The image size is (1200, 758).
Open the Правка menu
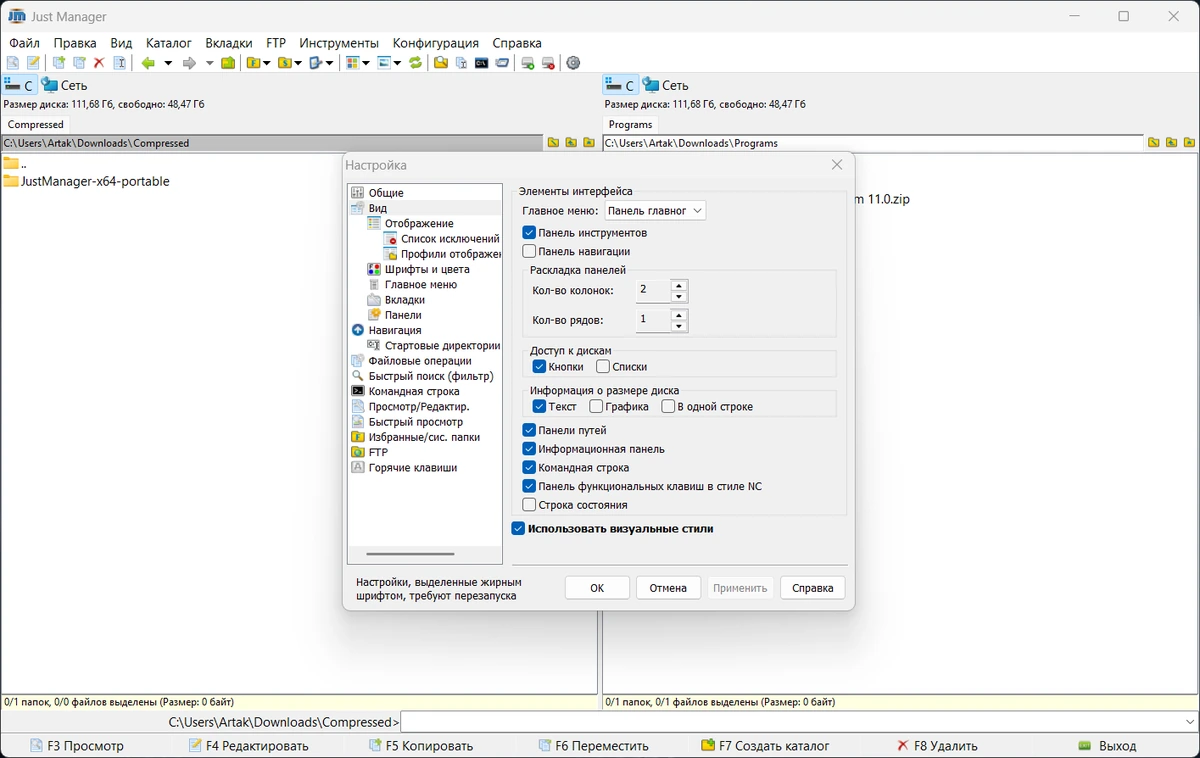click(75, 43)
